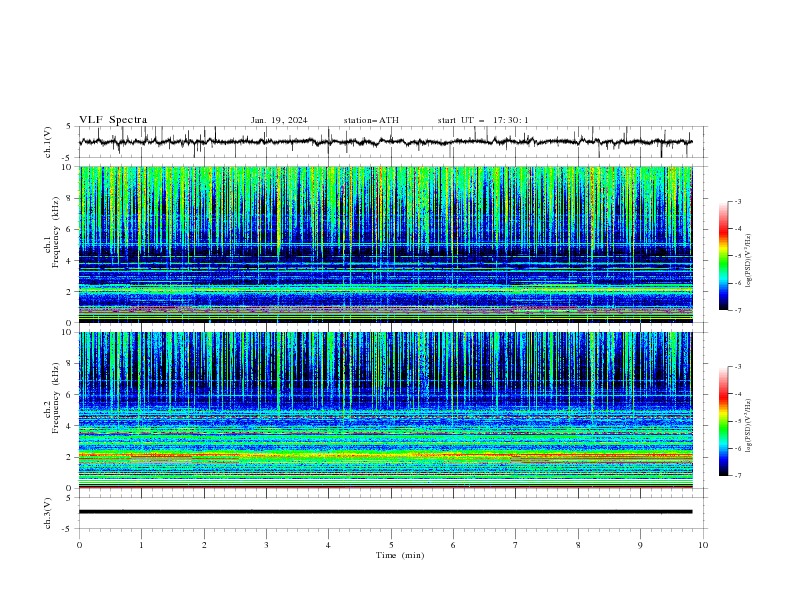
Task: Click time axis tick label "0"
Action: point(79,545)
